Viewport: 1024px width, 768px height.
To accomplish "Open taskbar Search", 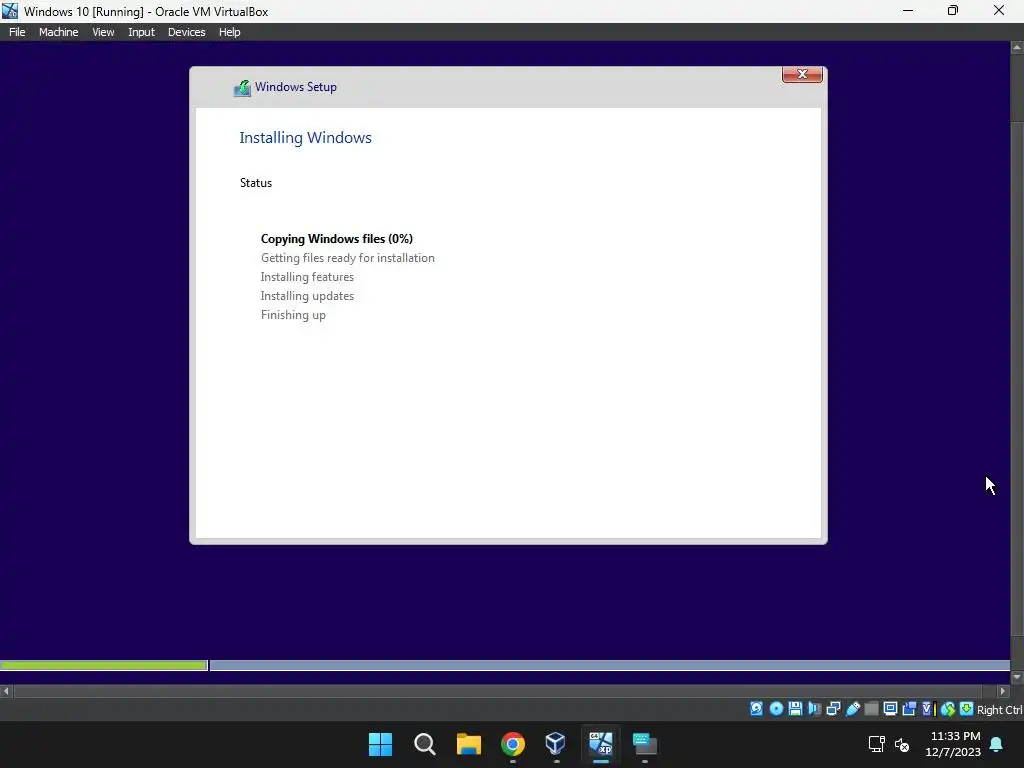I will tap(424, 744).
